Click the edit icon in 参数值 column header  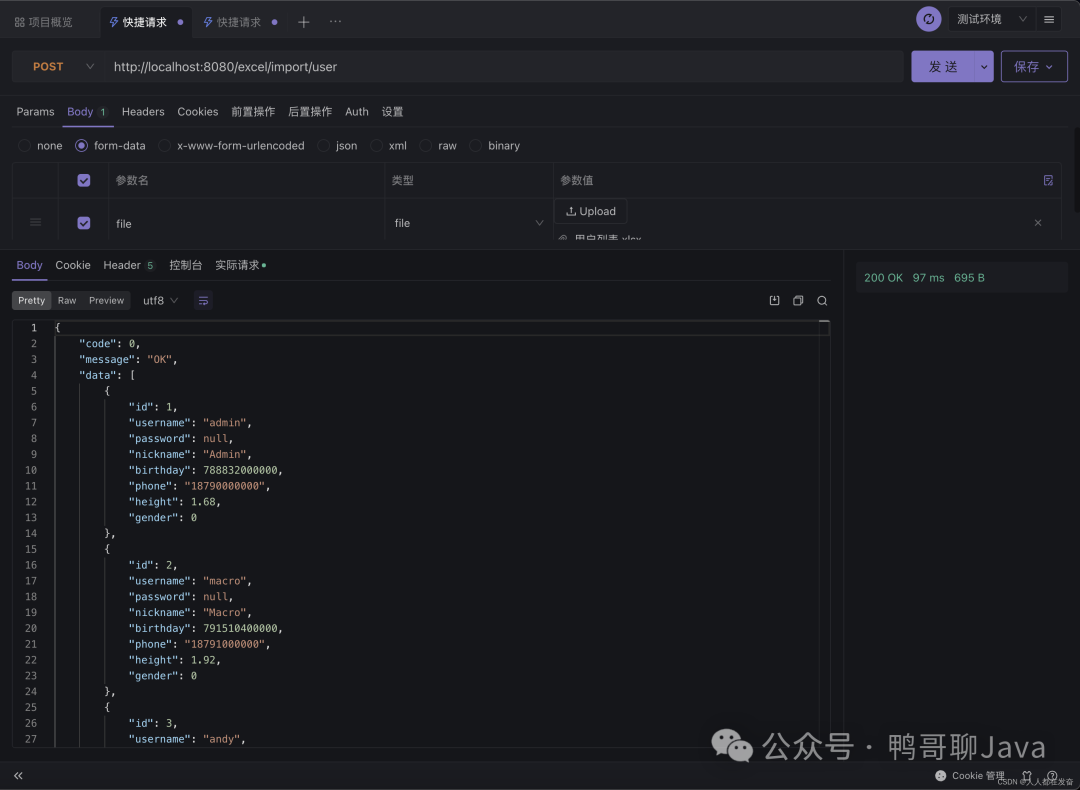point(1048,180)
